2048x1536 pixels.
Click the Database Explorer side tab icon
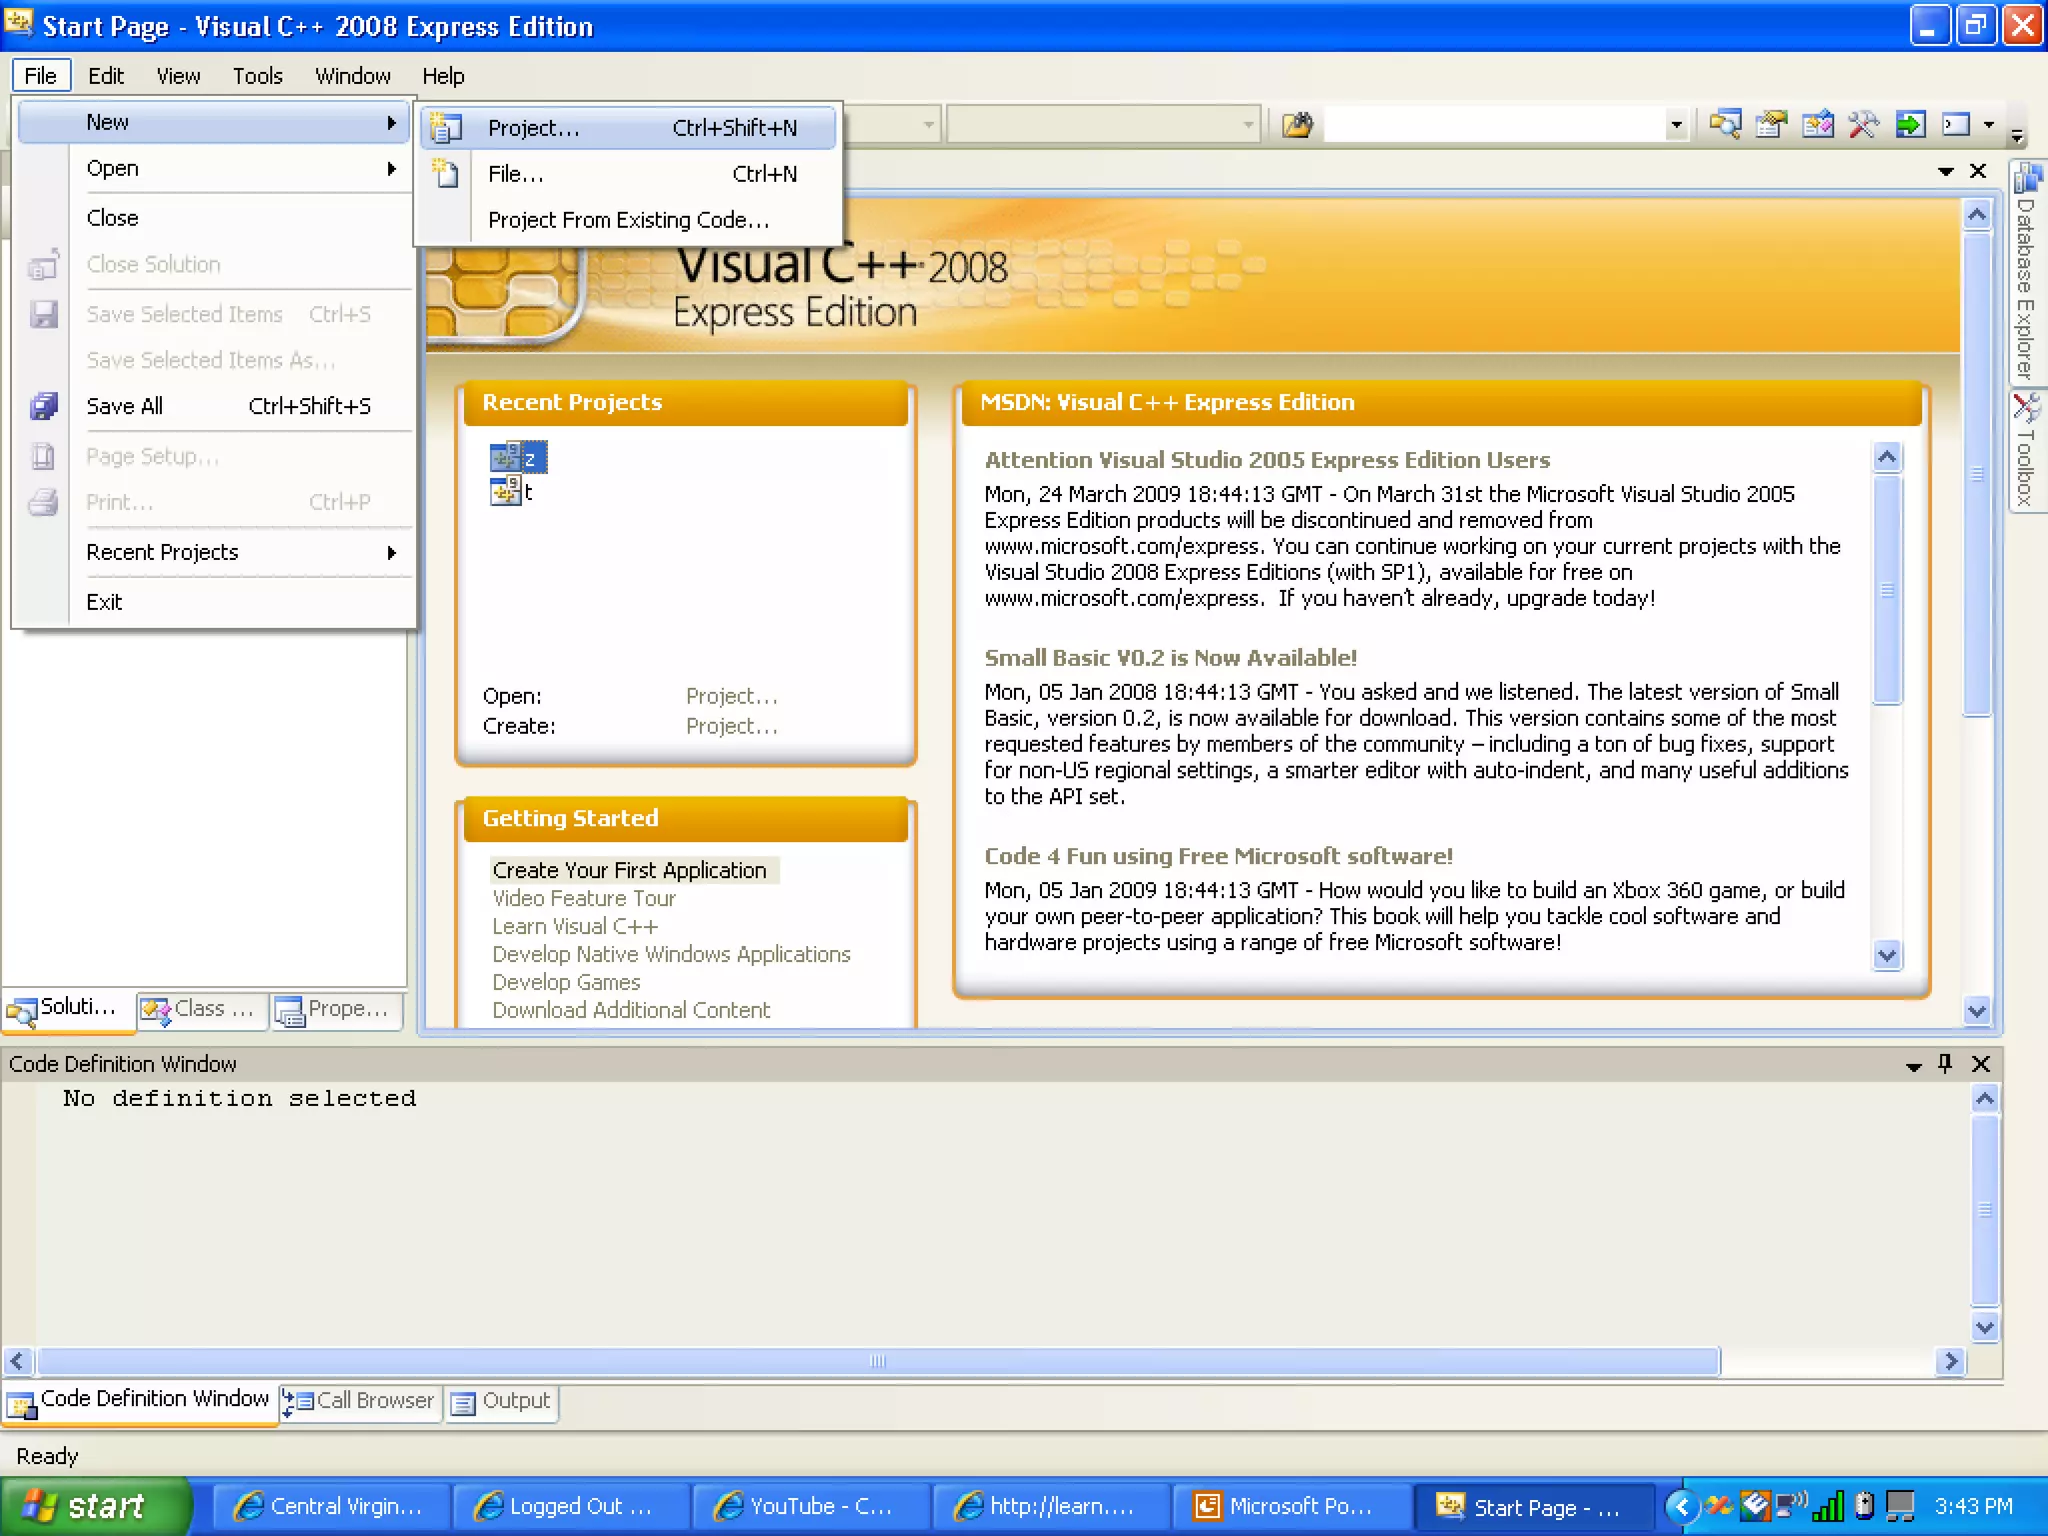click(2028, 178)
